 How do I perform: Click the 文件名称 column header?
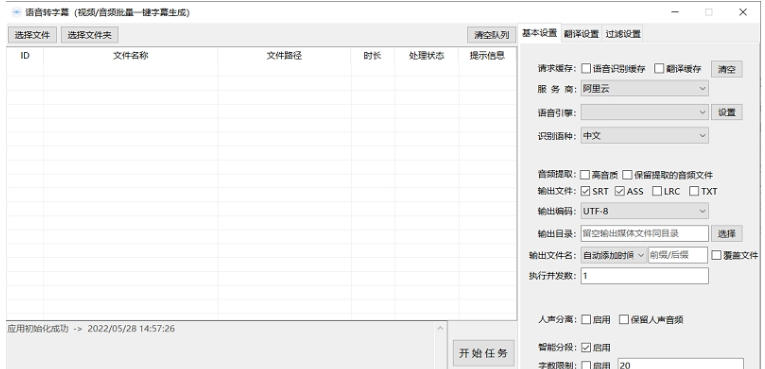coord(131,56)
